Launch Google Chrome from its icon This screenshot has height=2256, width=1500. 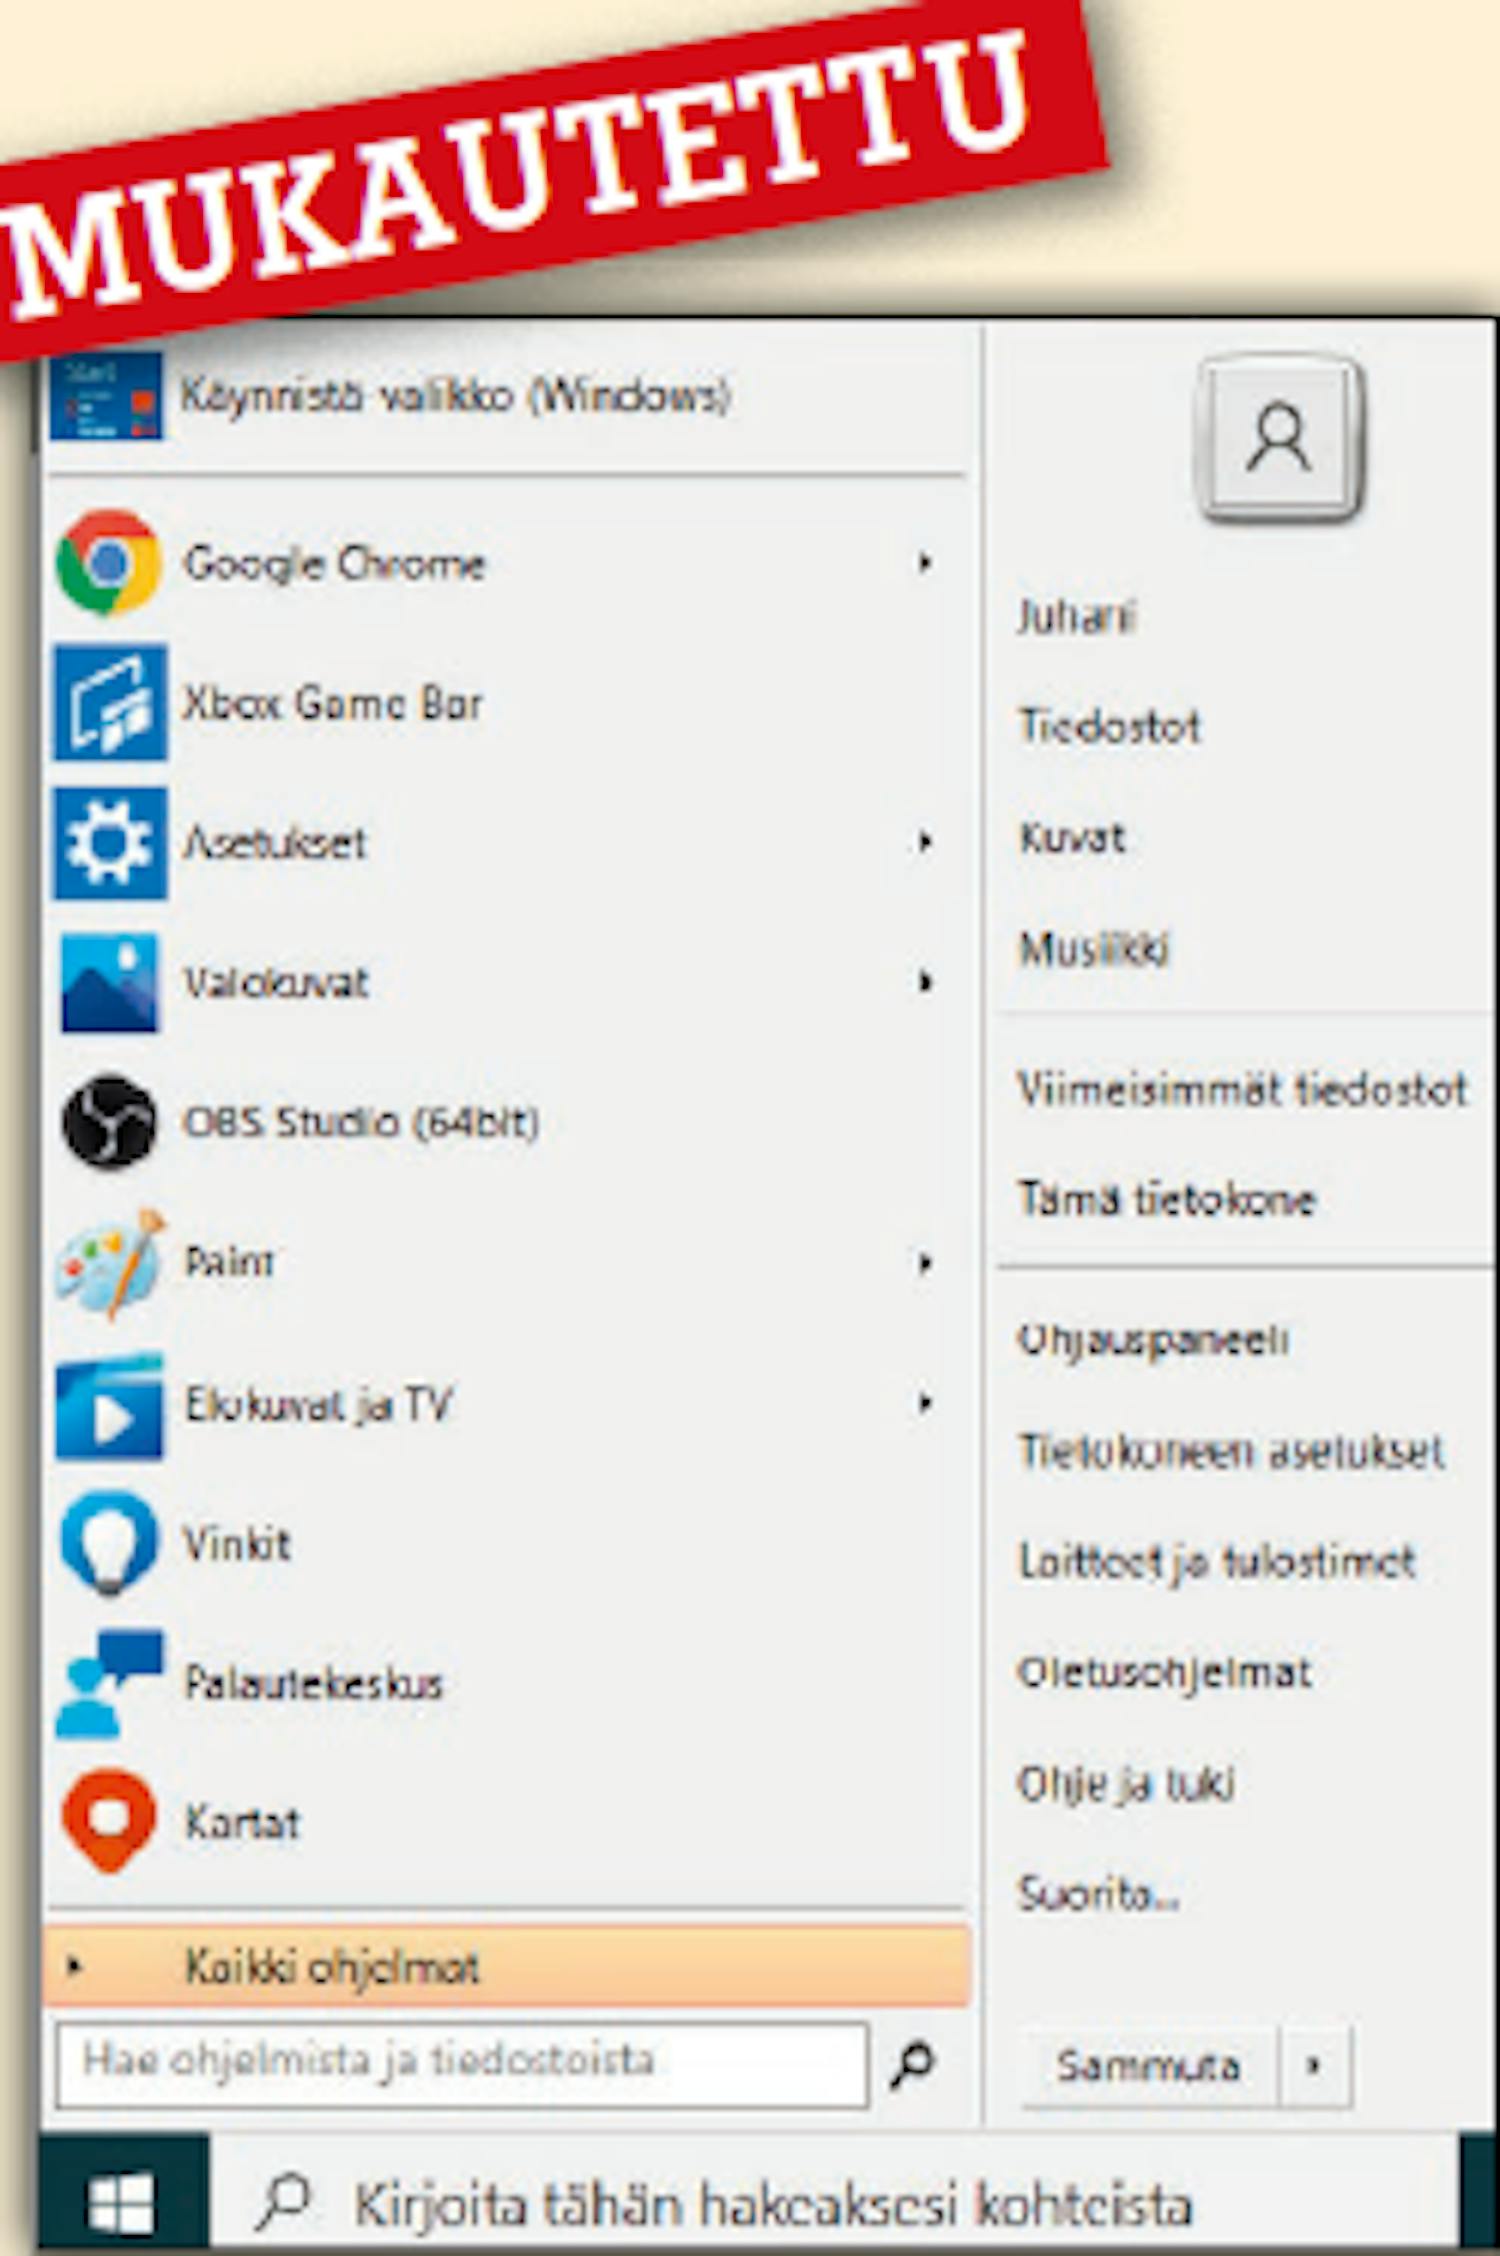(109, 563)
